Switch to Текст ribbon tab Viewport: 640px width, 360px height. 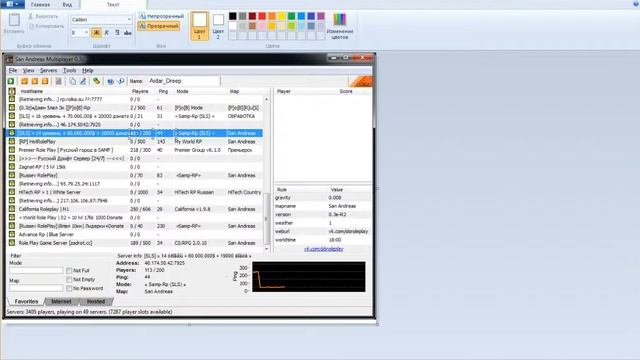(x=113, y=4)
